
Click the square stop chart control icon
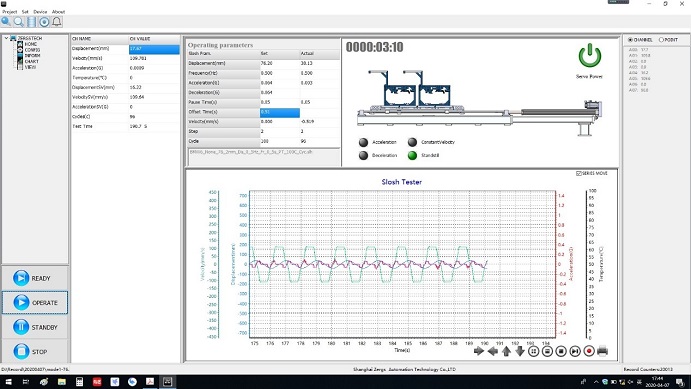(561, 351)
